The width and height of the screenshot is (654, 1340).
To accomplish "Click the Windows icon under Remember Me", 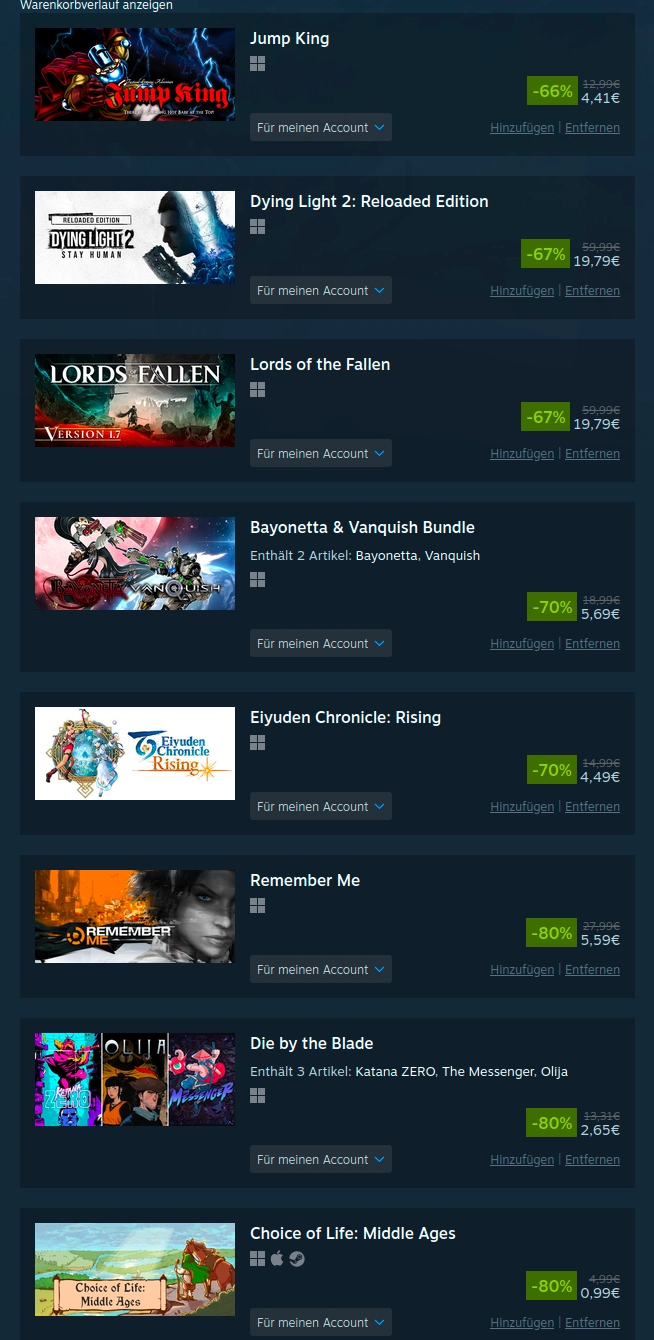I will tap(257, 906).
